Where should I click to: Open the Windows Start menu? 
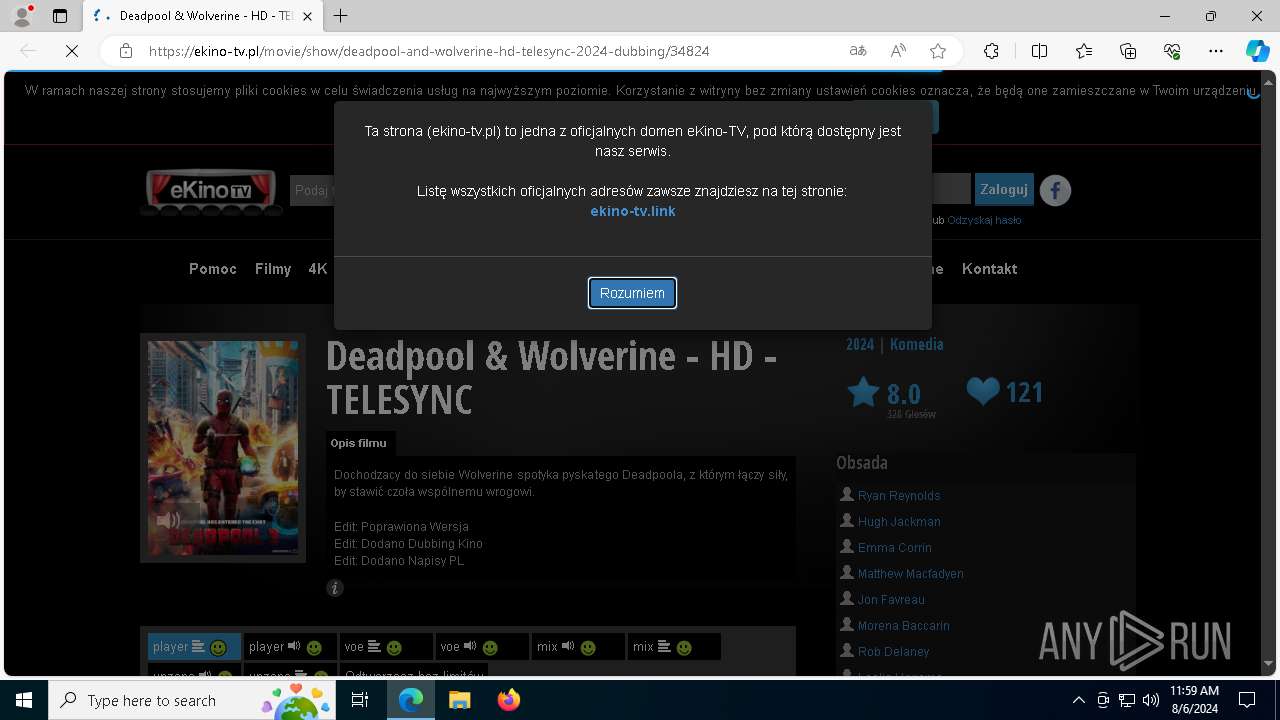24,700
